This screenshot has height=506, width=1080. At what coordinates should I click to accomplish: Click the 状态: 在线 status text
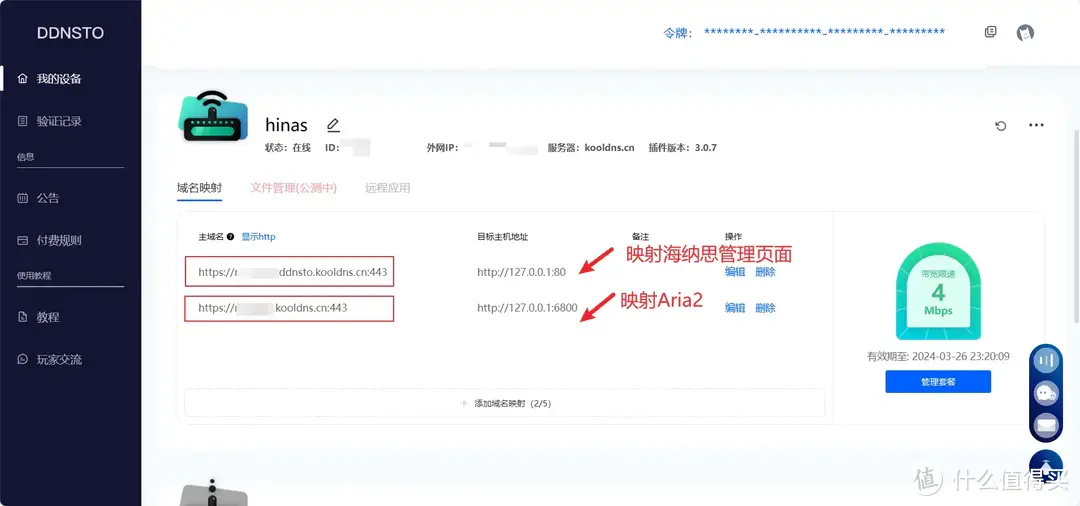(288, 147)
